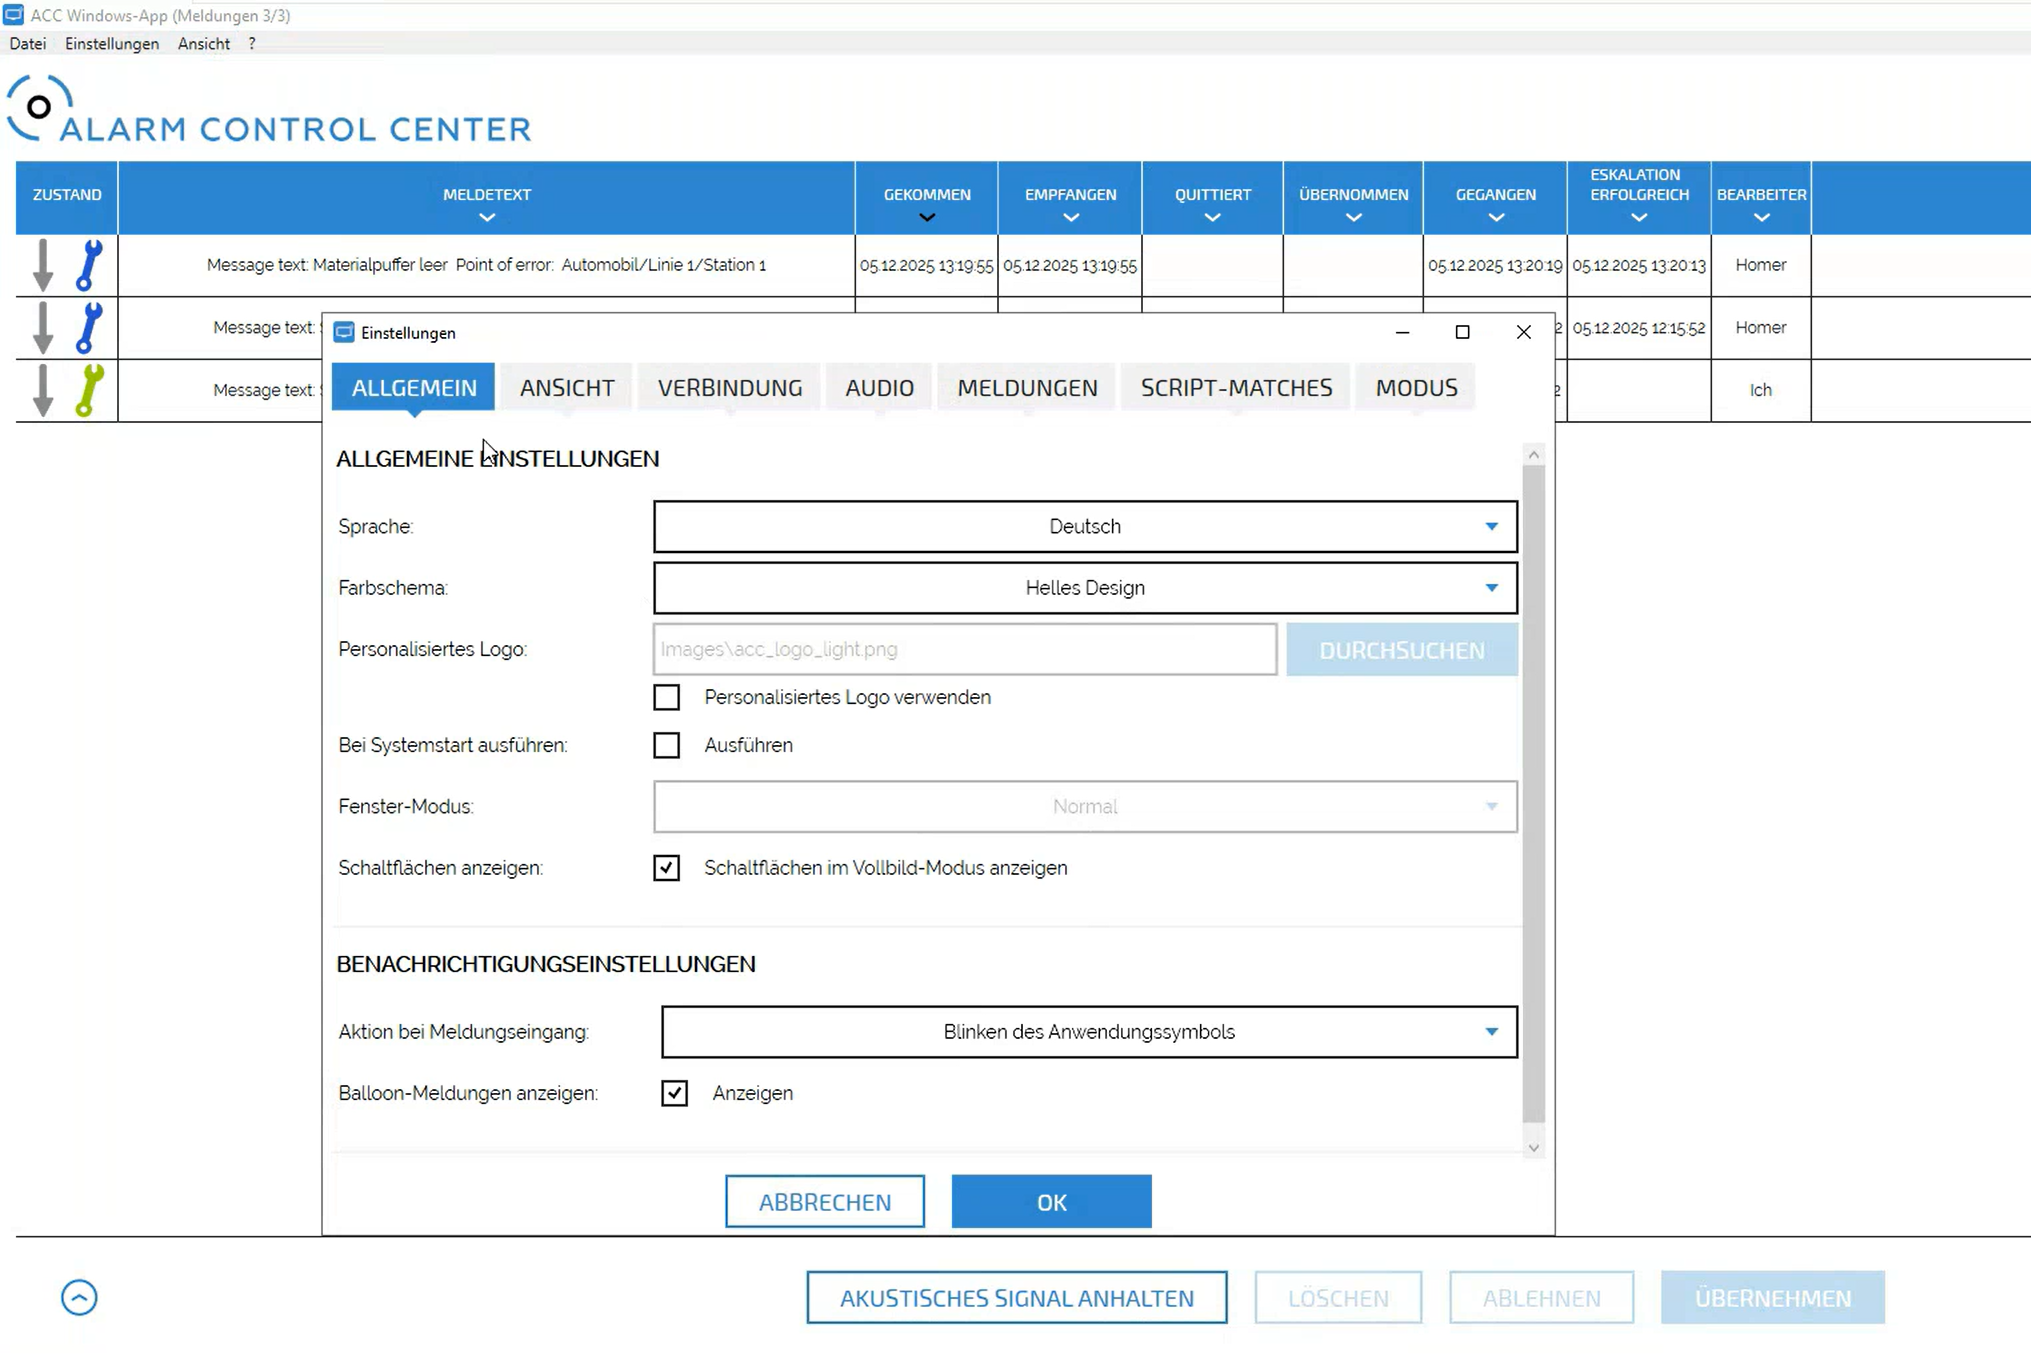Viewport: 2031px width, 1354px height.
Task: Click the sort chevron under Meldetext column
Action: (486, 217)
